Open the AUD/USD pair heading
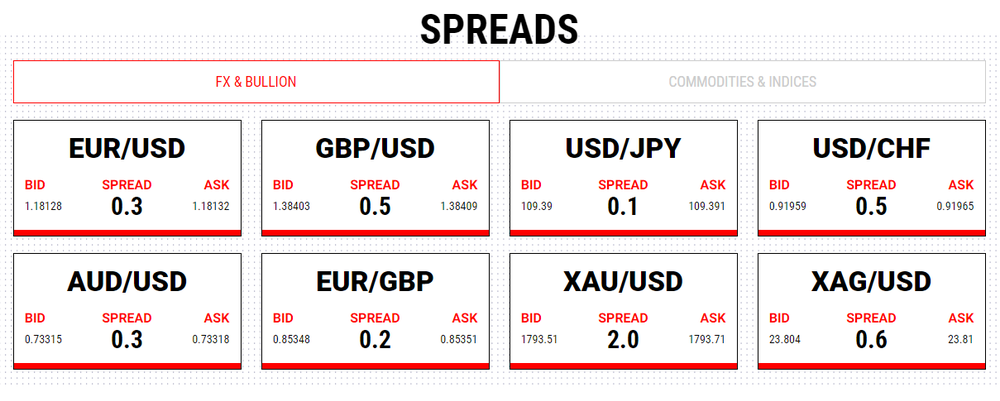1000x401 pixels. [127, 281]
